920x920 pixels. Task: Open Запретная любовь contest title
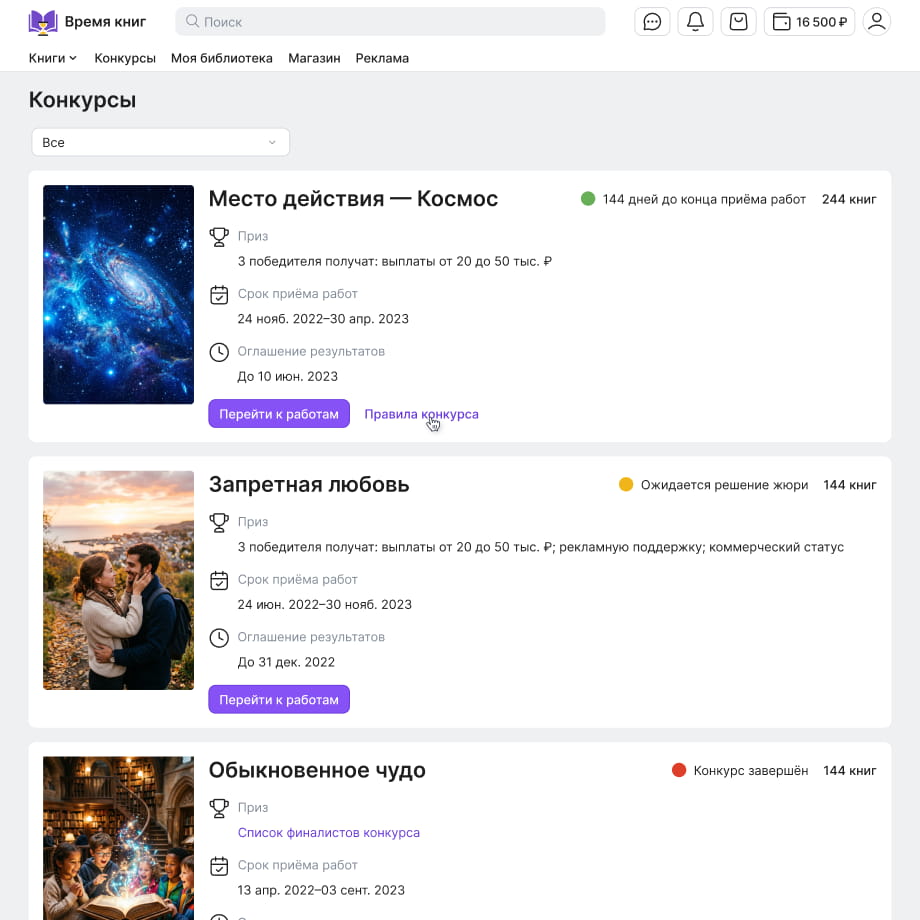[x=309, y=485]
